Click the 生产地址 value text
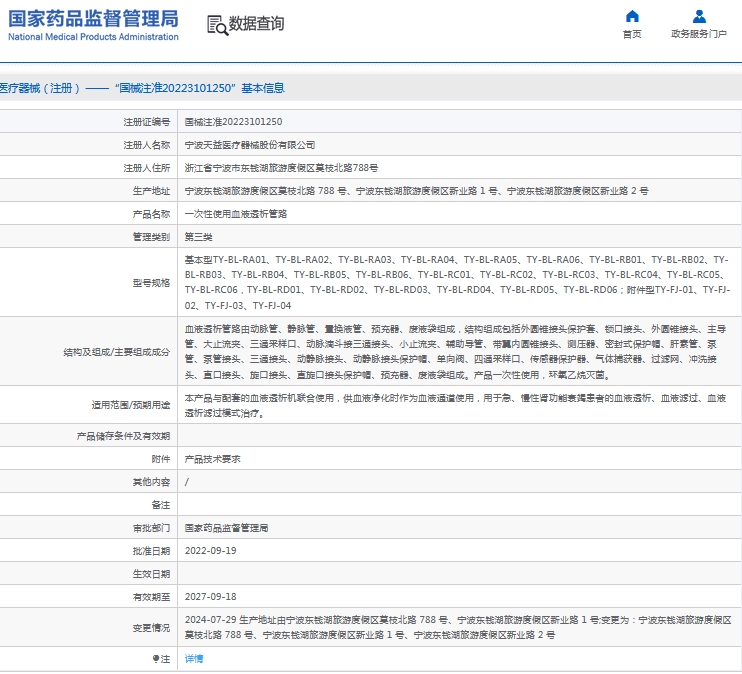The height and width of the screenshot is (674, 742). tap(416, 191)
